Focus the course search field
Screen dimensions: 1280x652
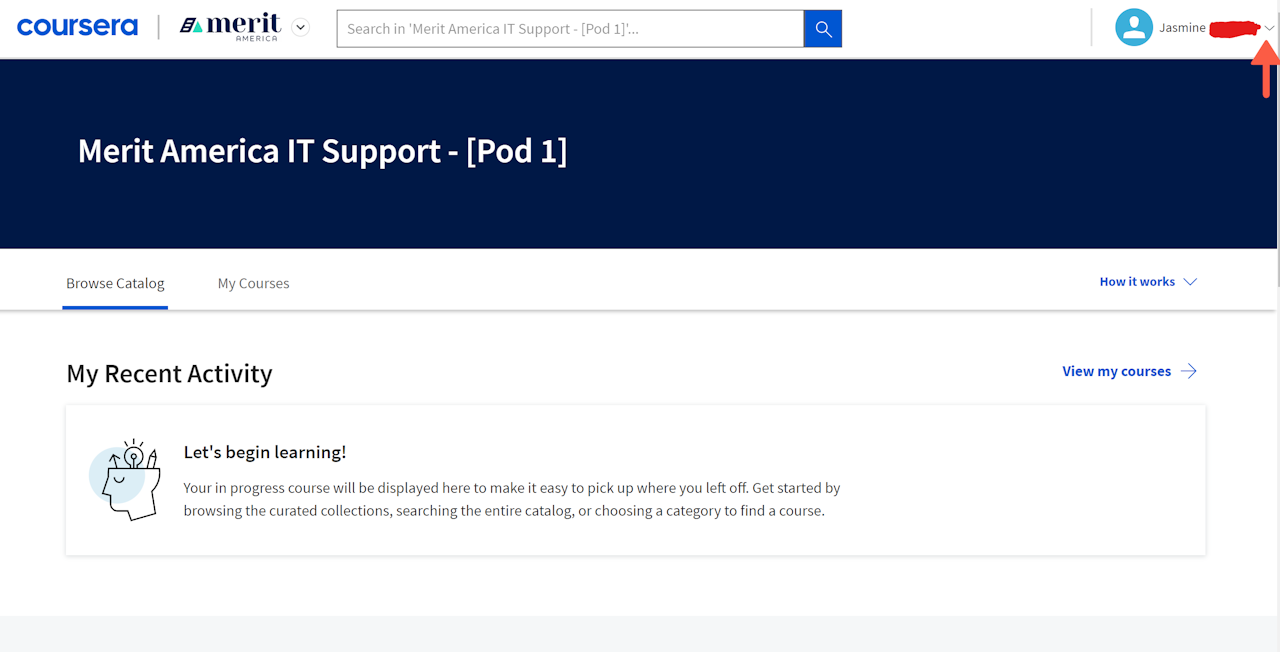tap(570, 29)
